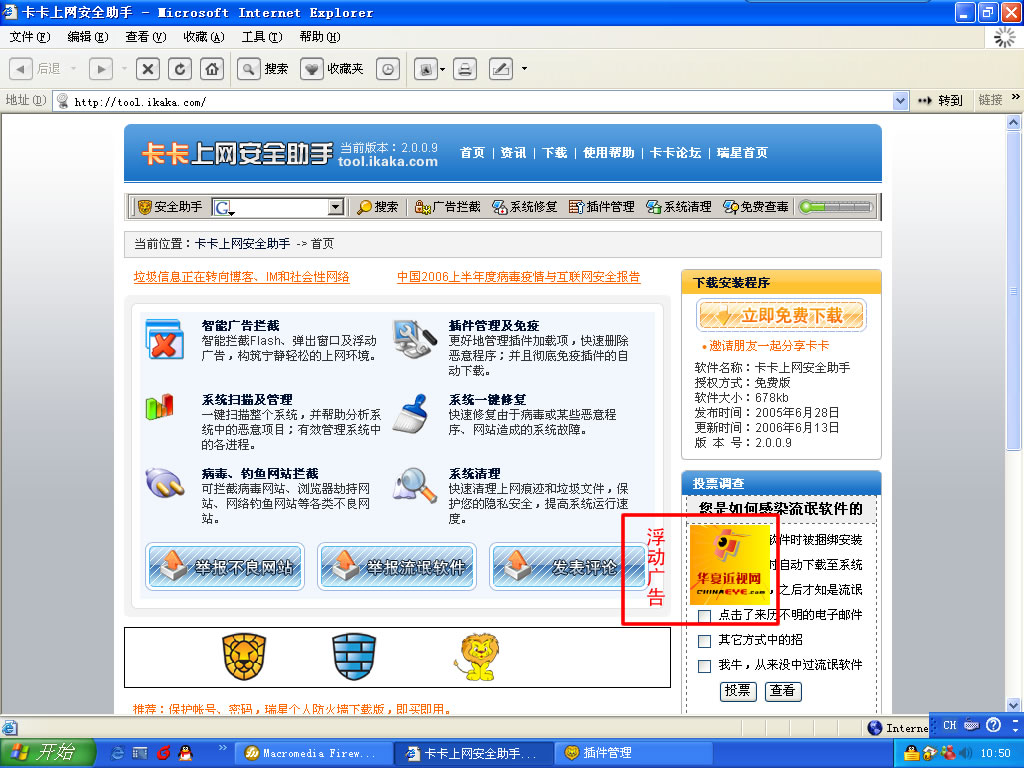Image resolution: width=1024 pixels, height=768 pixels.
Task: Open 广告拦截 ad blocking tool
Action: tap(447, 207)
